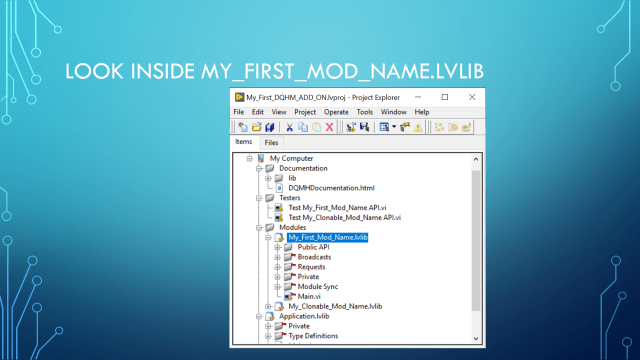
Task: Expand the Type Definitions folder
Action: (x=268, y=336)
